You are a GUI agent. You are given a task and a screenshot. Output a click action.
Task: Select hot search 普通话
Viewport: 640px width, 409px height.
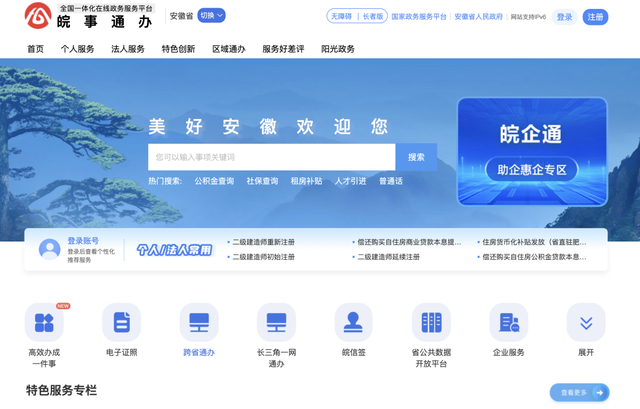391,181
